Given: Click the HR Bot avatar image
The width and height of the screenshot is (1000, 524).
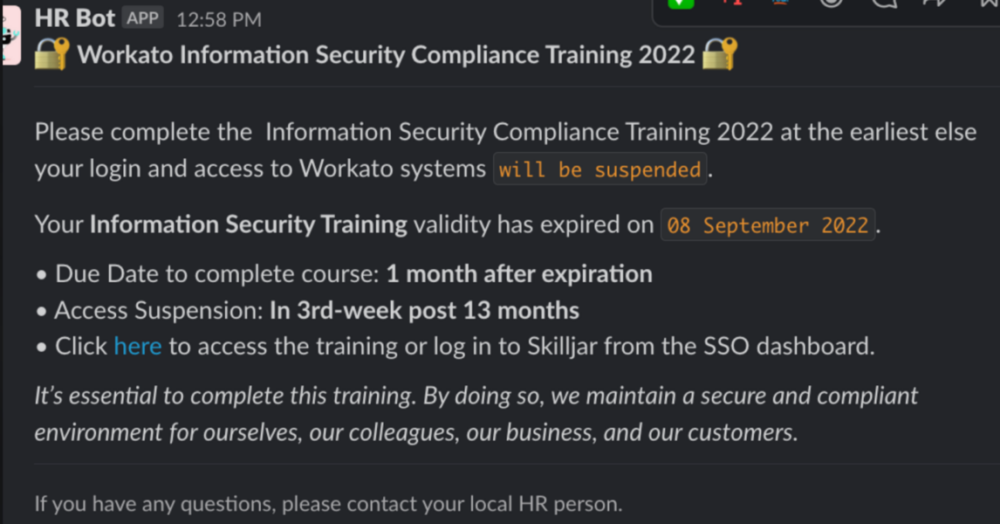Looking at the screenshot, I should (10, 36).
